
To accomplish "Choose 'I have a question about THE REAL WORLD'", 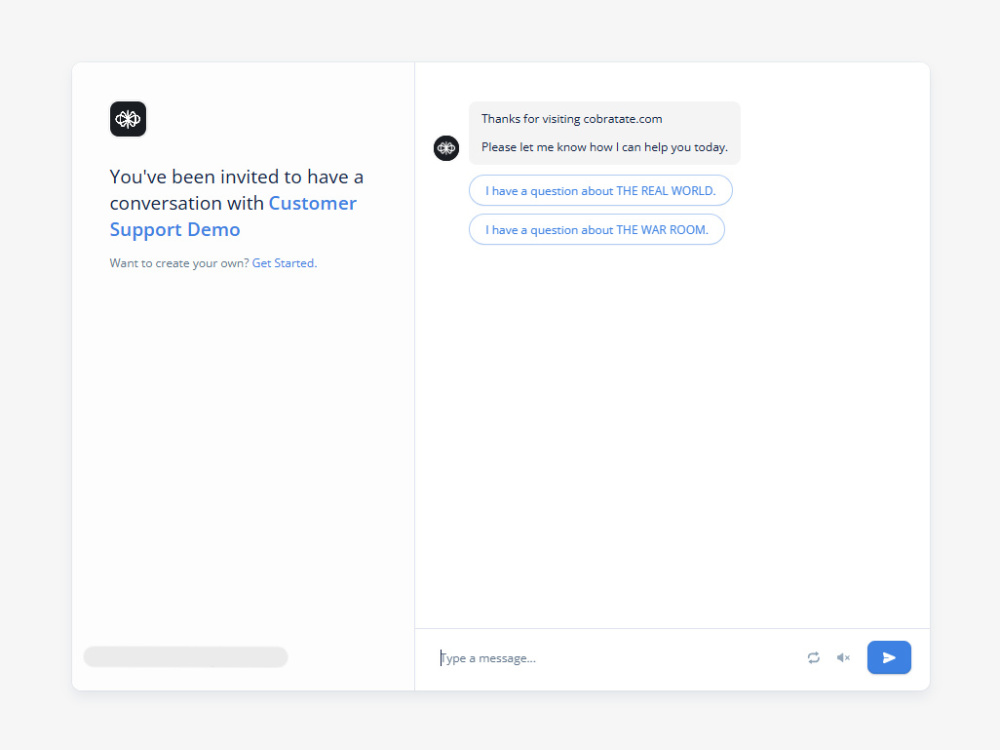I will tap(600, 191).
